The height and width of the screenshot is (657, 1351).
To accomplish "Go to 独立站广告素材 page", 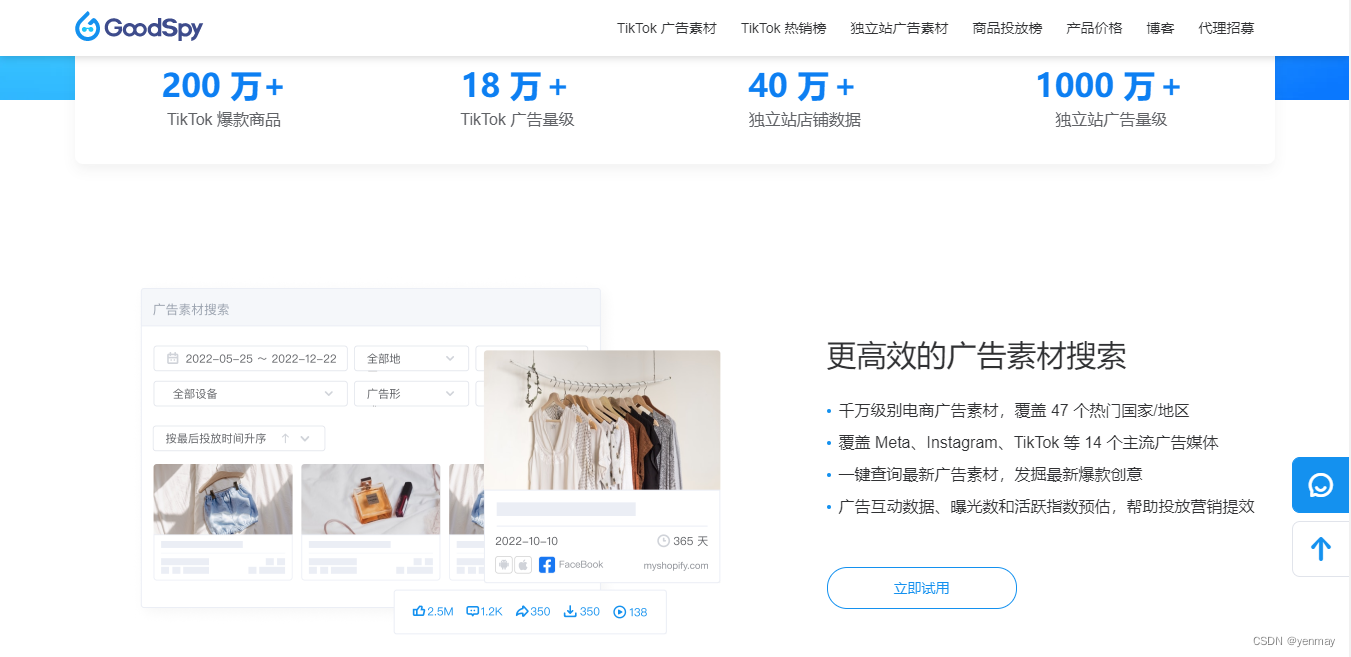I will tap(899, 28).
